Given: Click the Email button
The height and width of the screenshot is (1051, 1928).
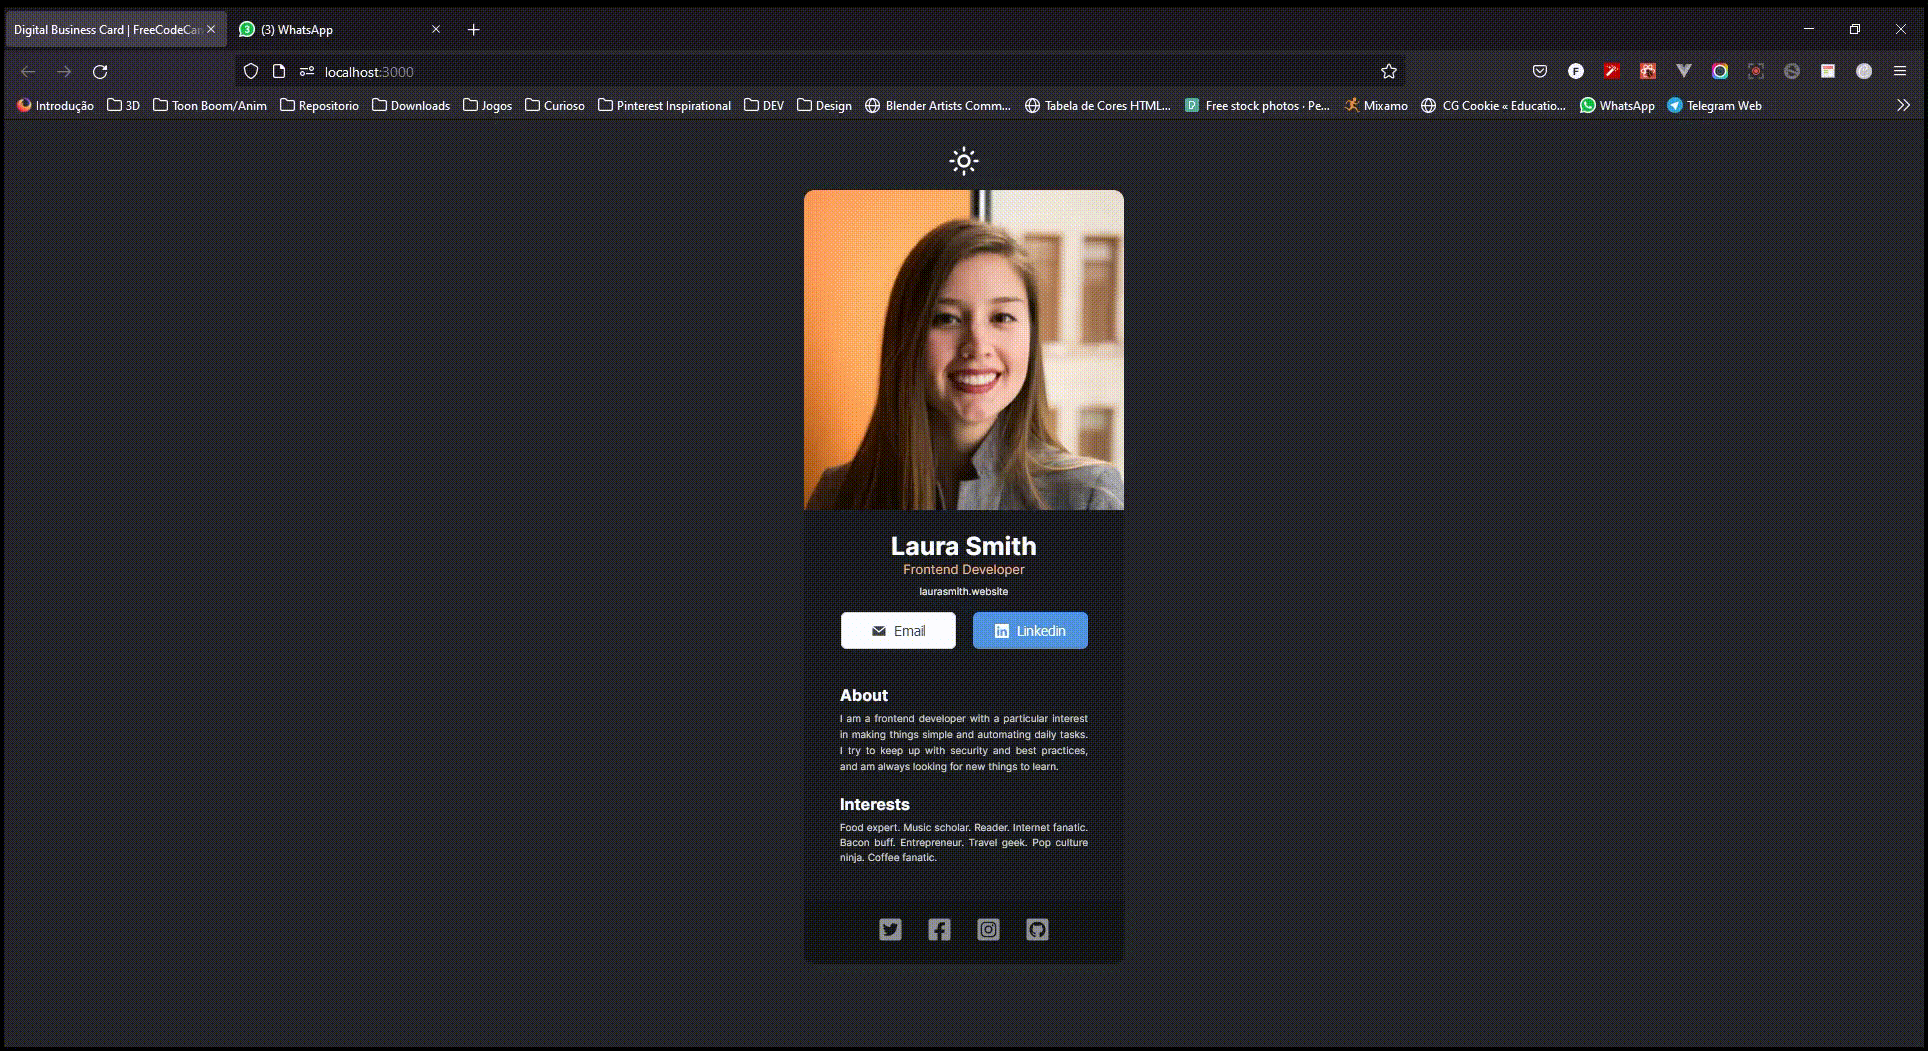Looking at the screenshot, I should tap(898, 631).
